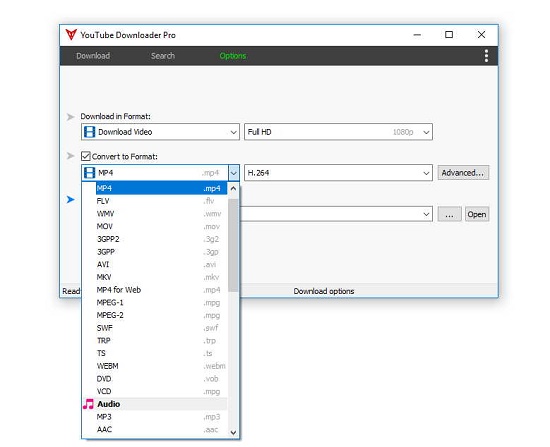550x447 pixels.
Task: Choose AVI from the list
Action: pos(161,265)
